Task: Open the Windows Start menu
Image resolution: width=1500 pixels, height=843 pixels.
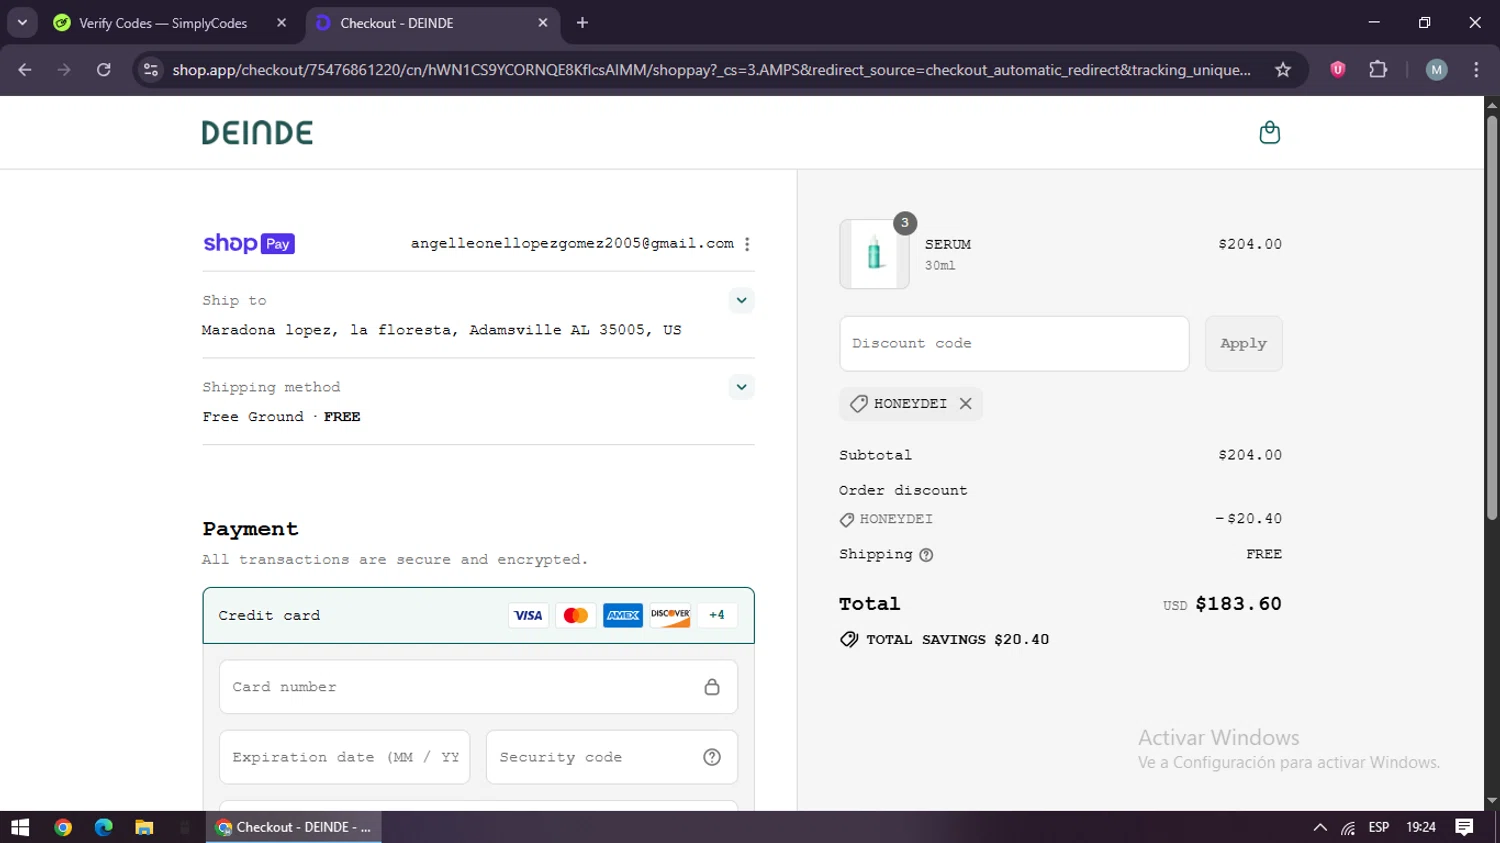Action: click(20, 827)
